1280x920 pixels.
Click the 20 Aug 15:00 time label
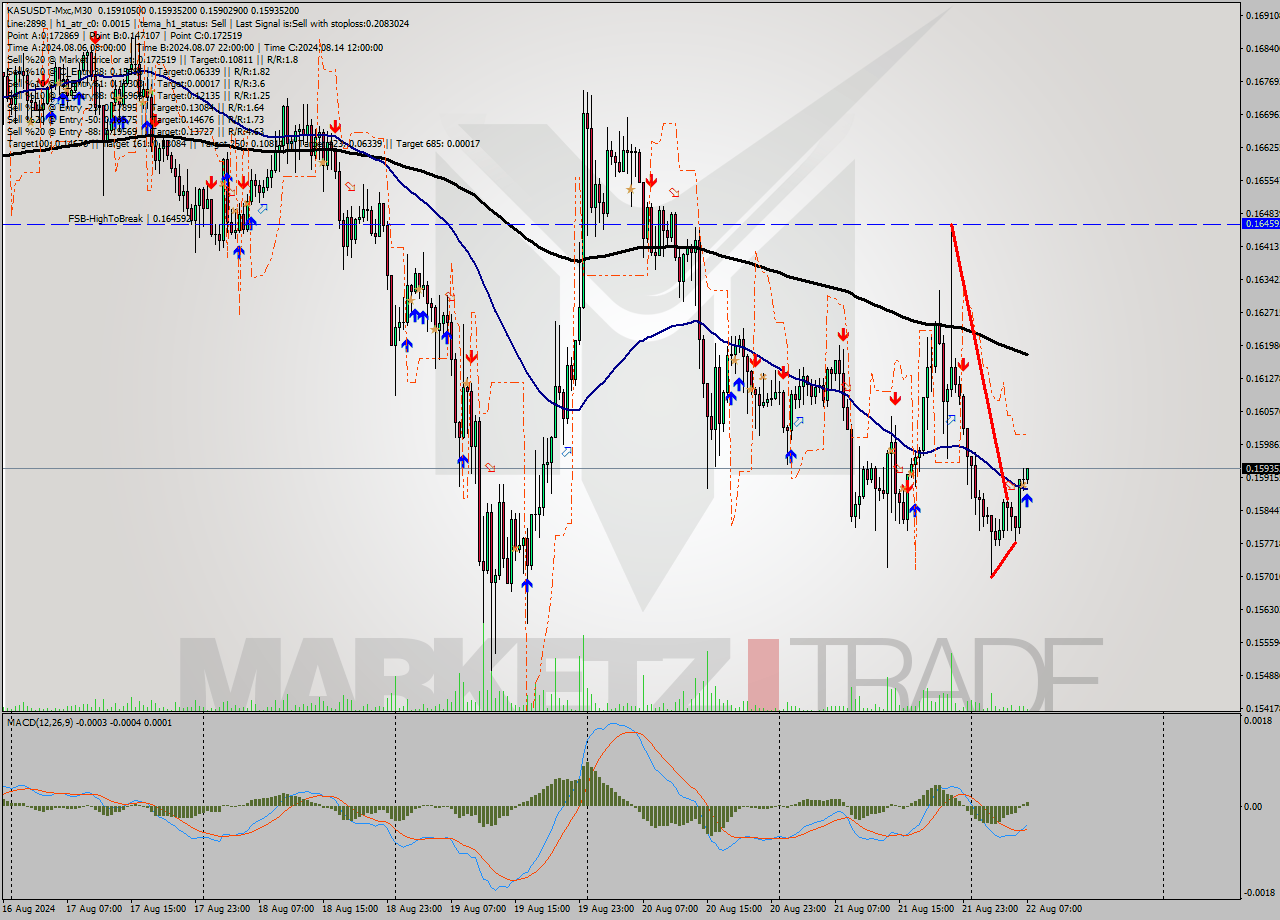point(734,909)
